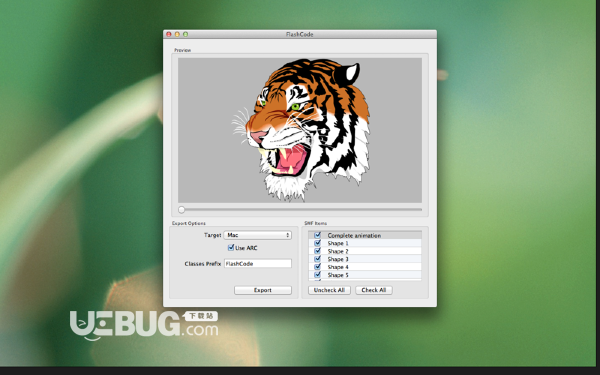Viewport: 600px width, 375px height.
Task: Select the Shape 5 row label
Action: [x=338, y=275]
